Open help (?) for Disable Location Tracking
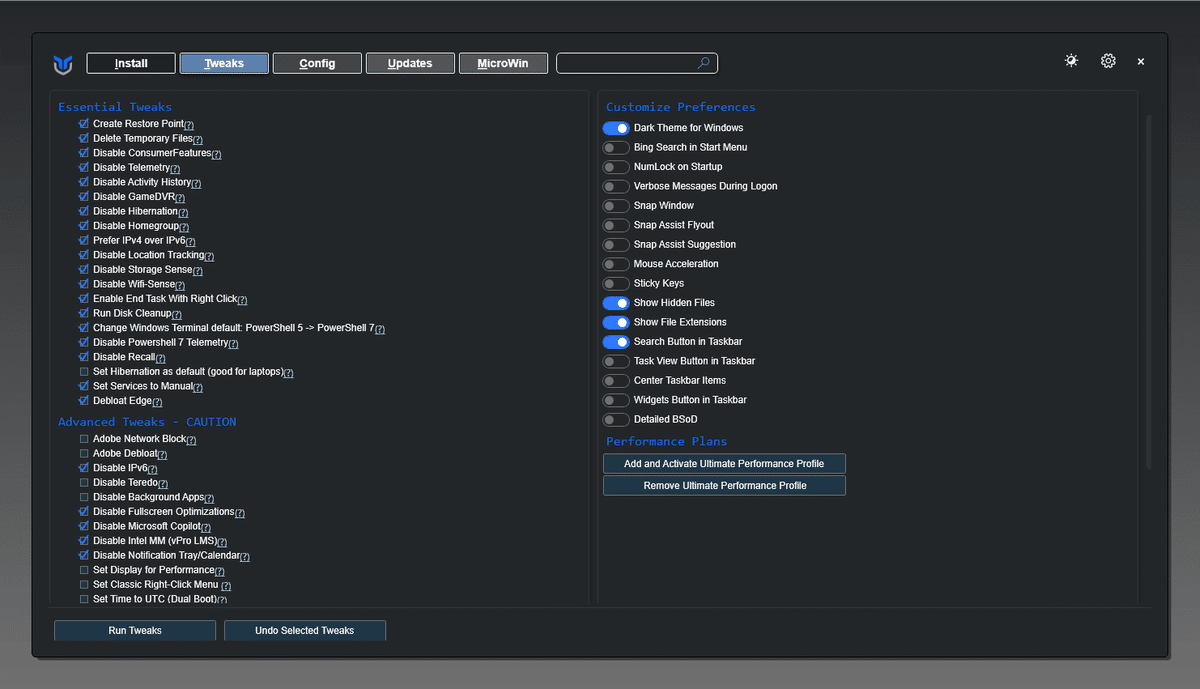 (209, 256)
